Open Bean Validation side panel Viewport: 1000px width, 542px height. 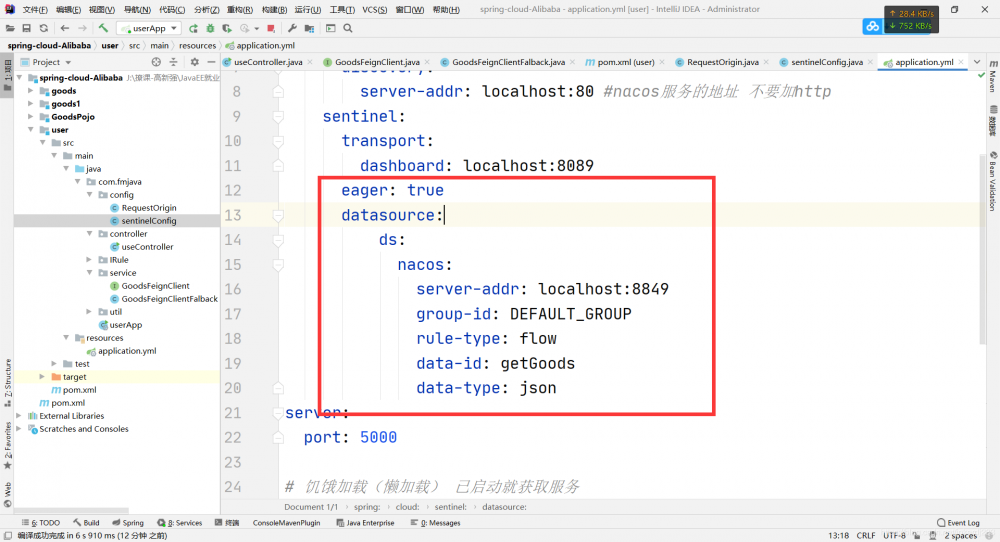coord(992,182)
